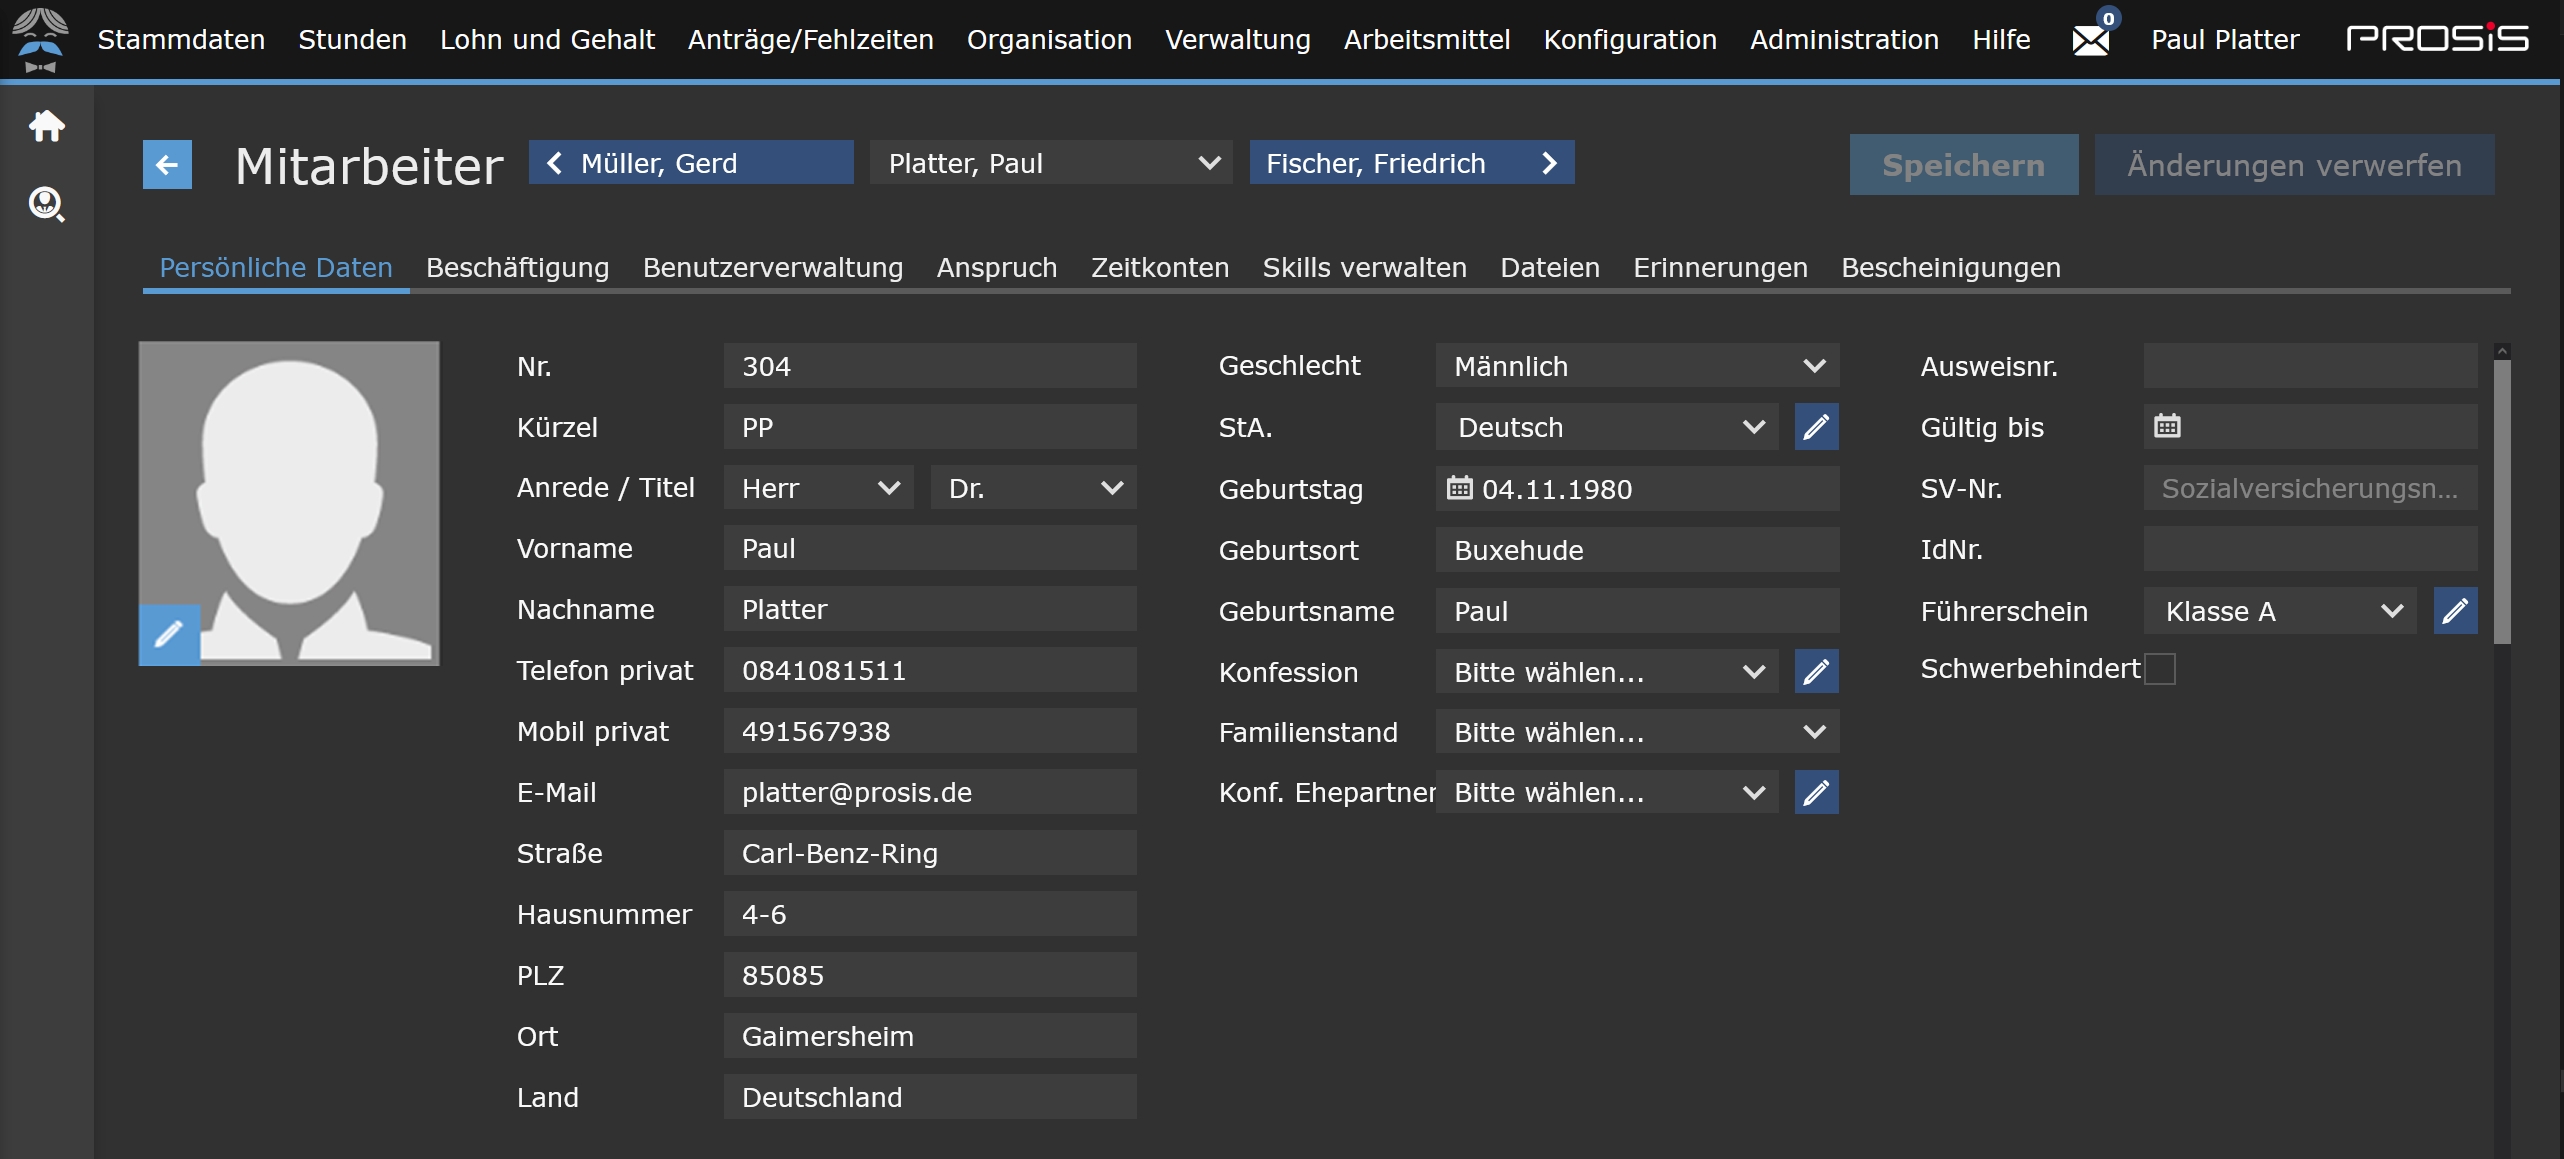Image resolution: width=2564 pixels, height=1159 pixels.
Task: Open the Lohn und Gehalt menu
Action: point(547,40)
